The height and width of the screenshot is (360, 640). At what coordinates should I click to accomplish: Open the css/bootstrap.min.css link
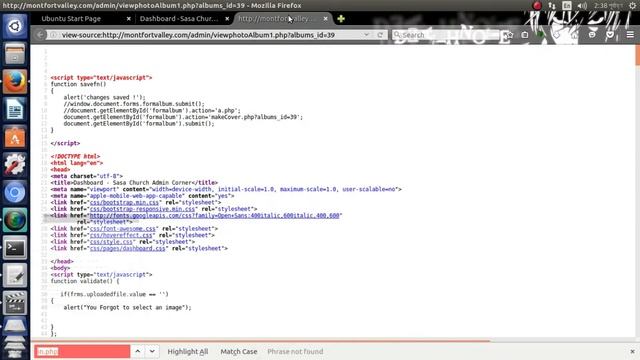[x=124, y=202]
